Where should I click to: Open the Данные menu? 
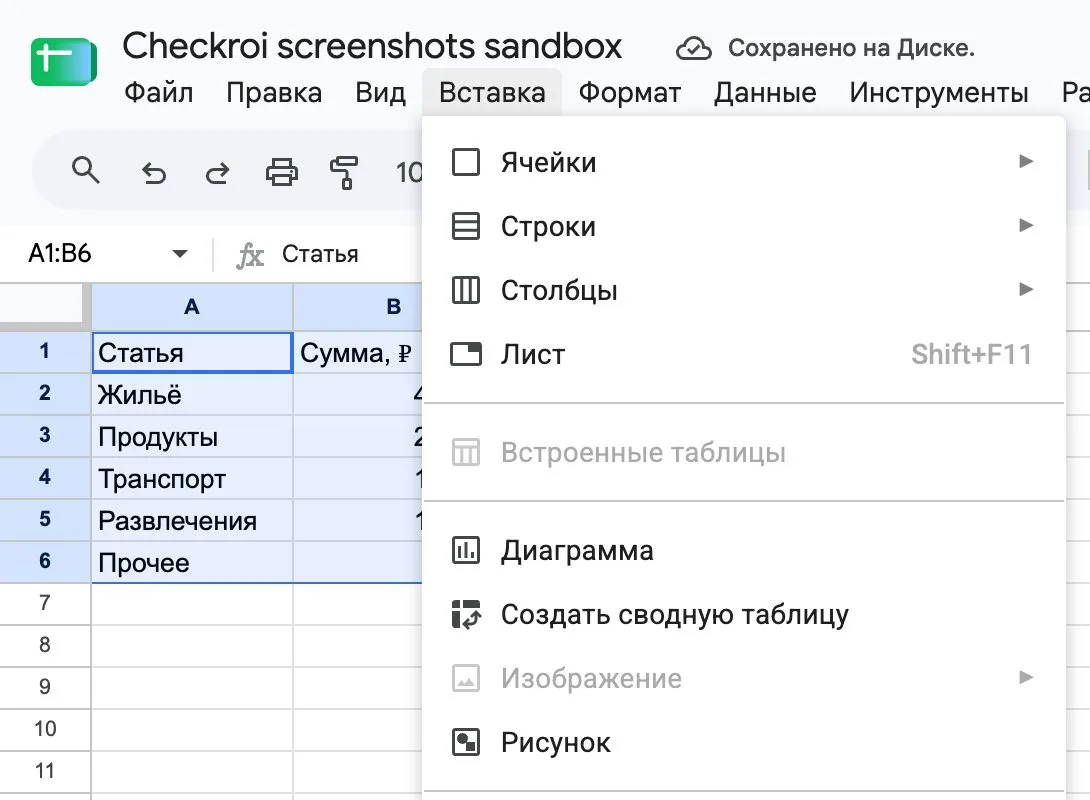coord(765,92)
